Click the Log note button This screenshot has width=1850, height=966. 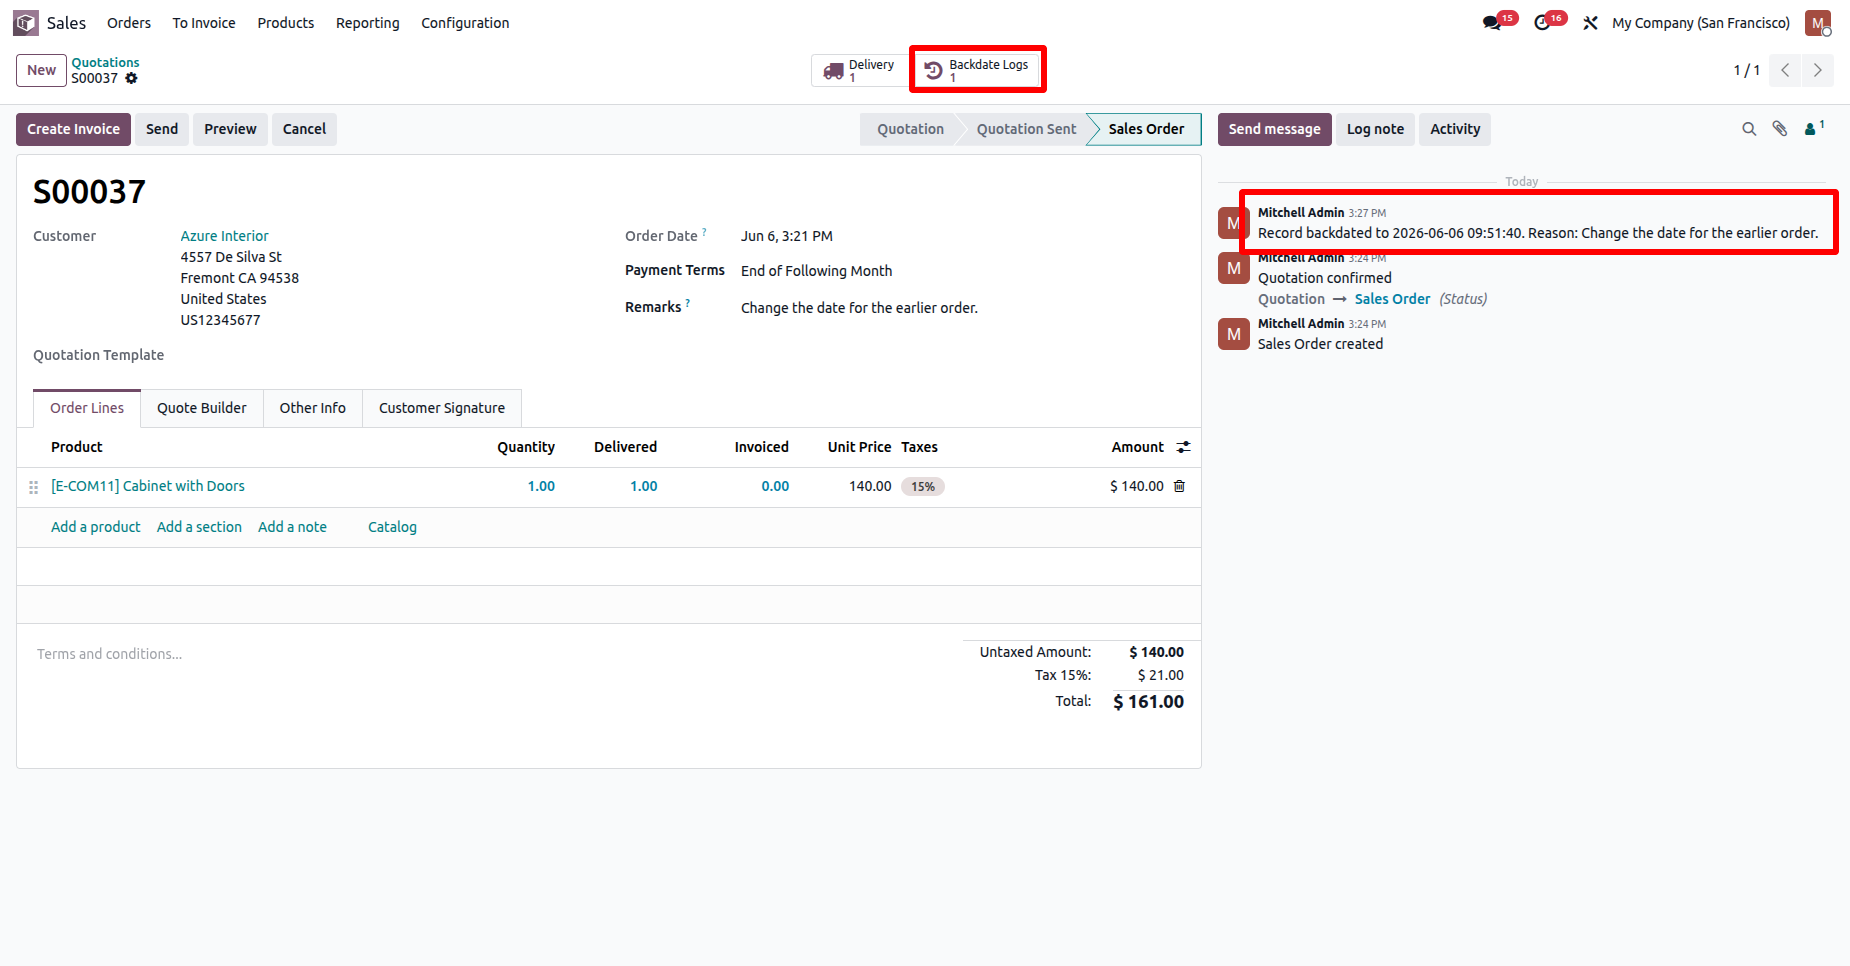point(1375,129)
